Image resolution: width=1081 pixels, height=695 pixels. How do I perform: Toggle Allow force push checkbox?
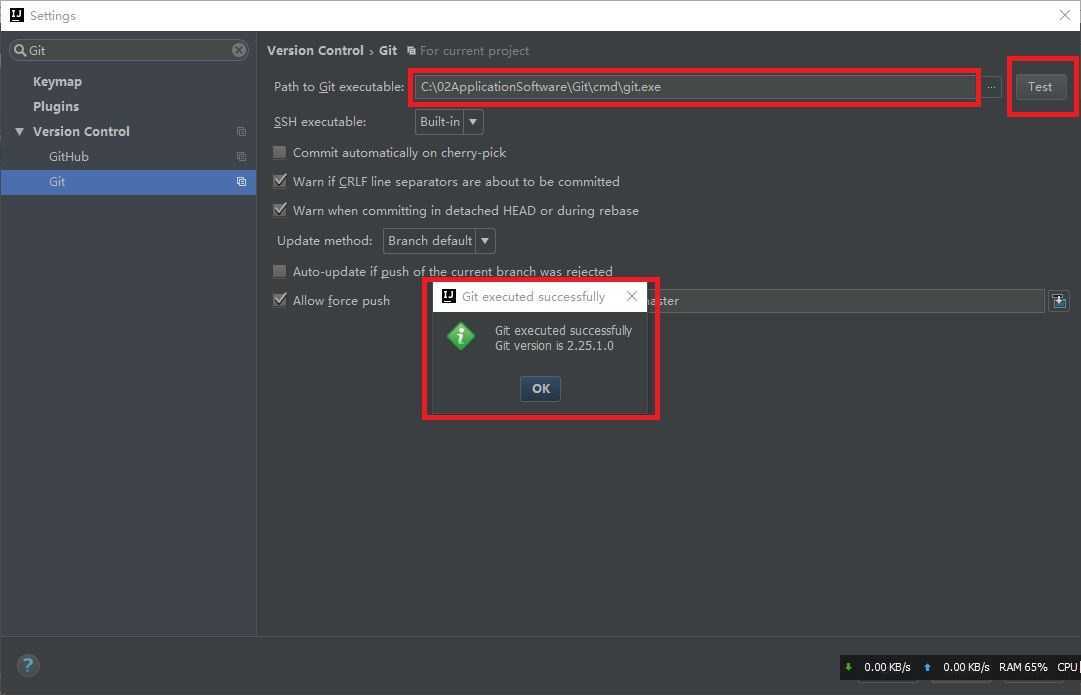279,300
